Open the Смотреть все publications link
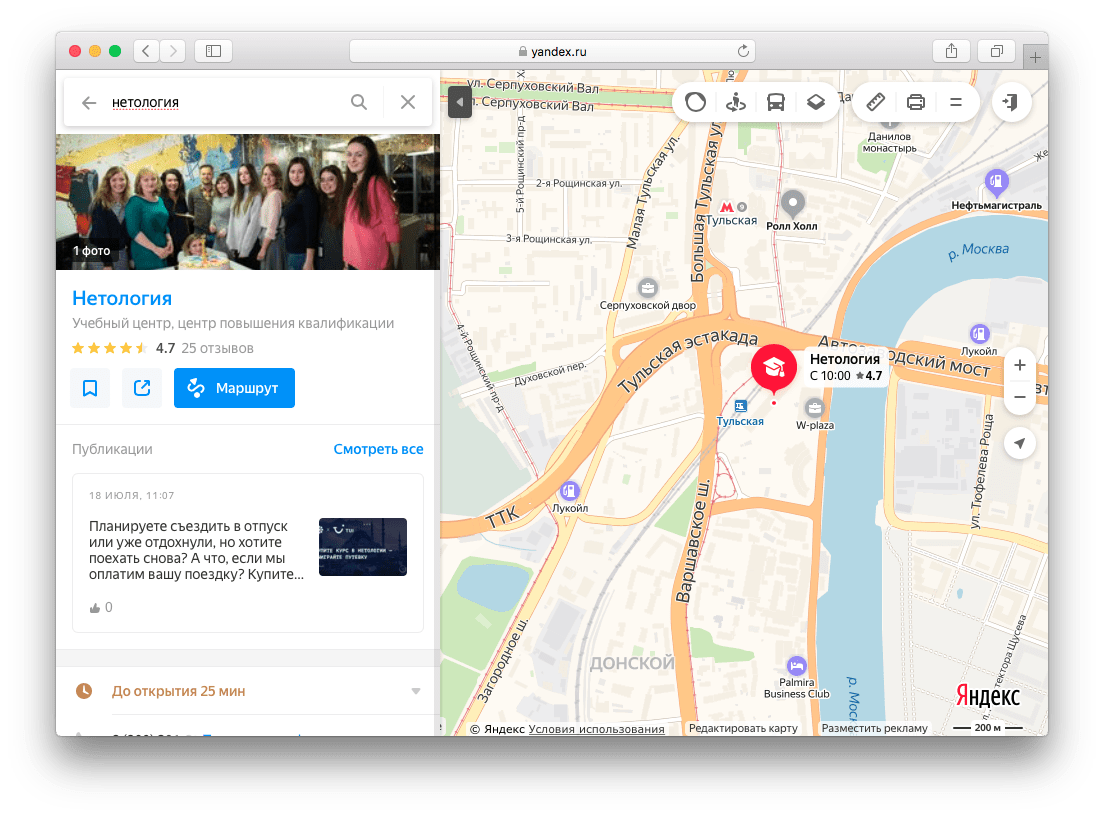Screen dimensions: 1104x816 point(378,449)
